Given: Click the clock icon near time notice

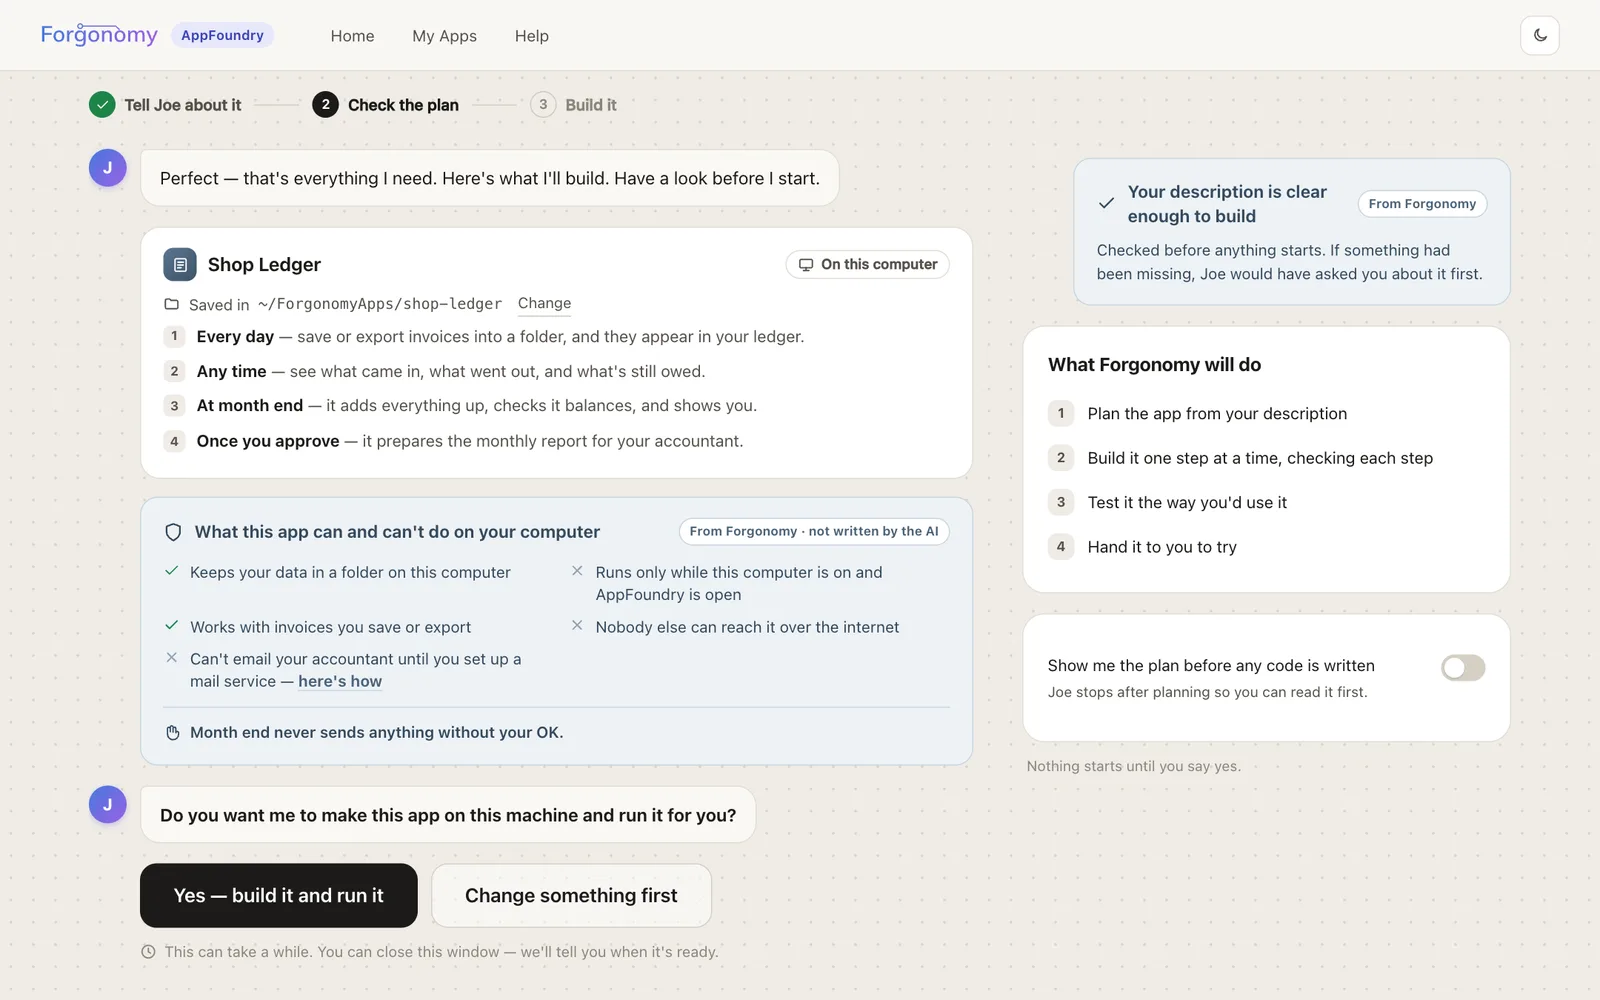Looking at the screenshot, I should tap(148, 952).
